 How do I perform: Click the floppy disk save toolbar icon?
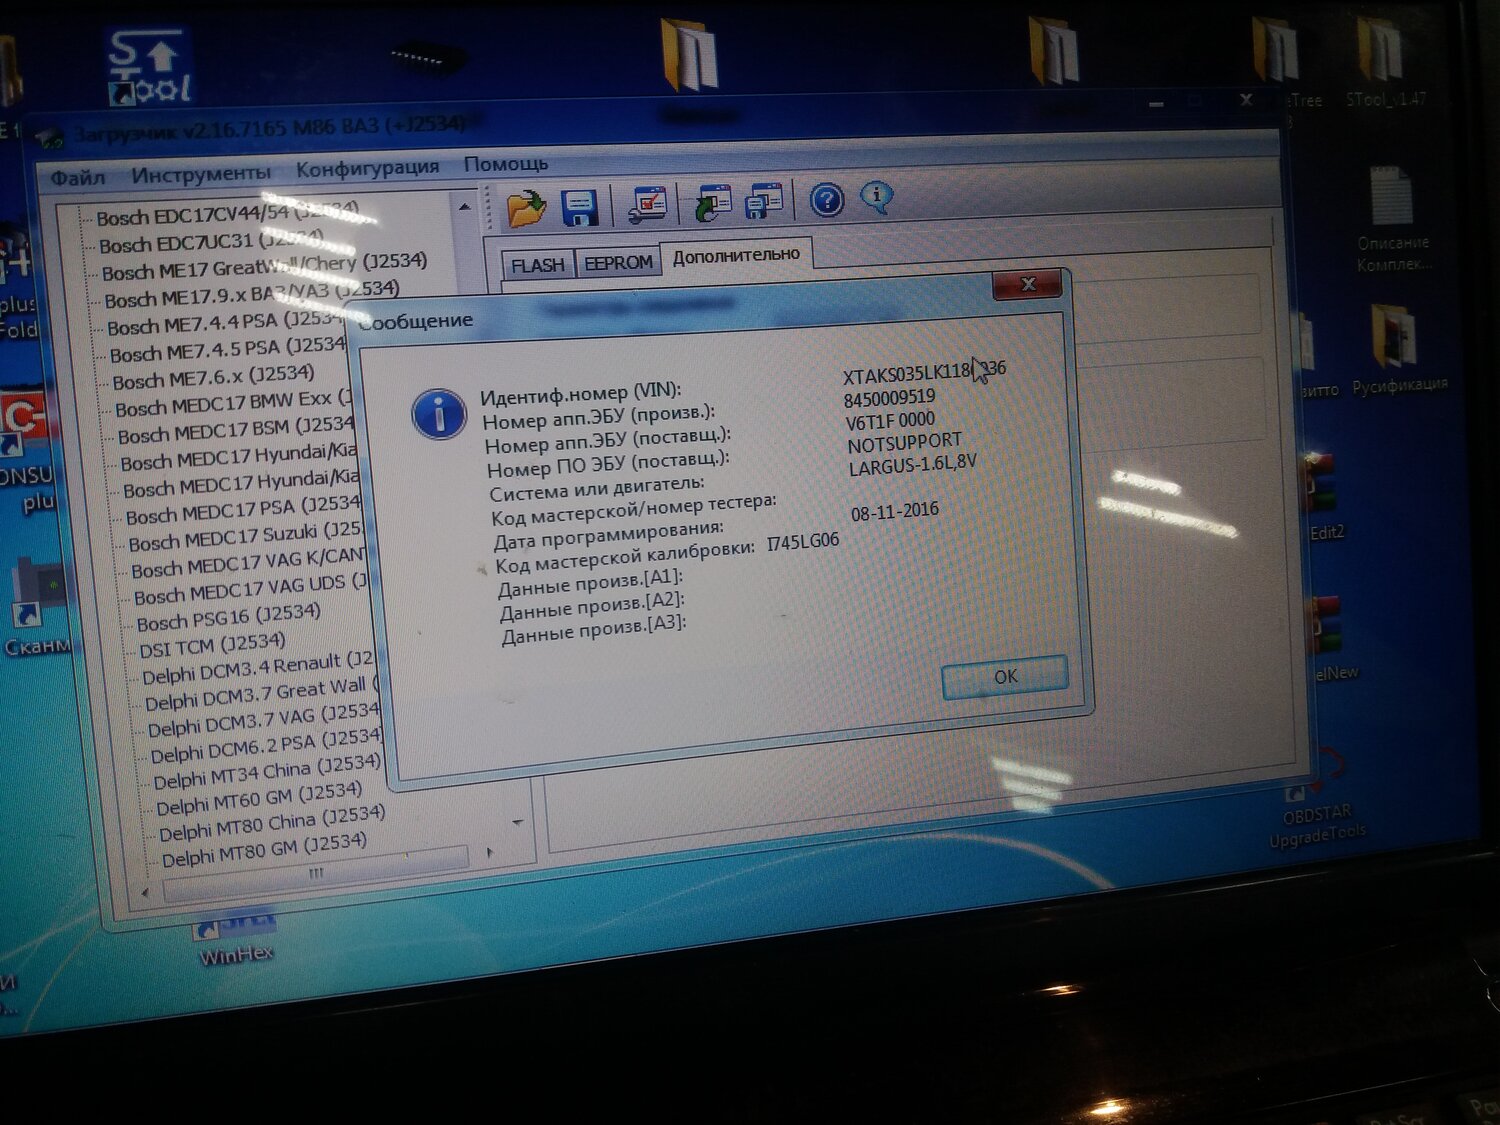click(579, 206)
